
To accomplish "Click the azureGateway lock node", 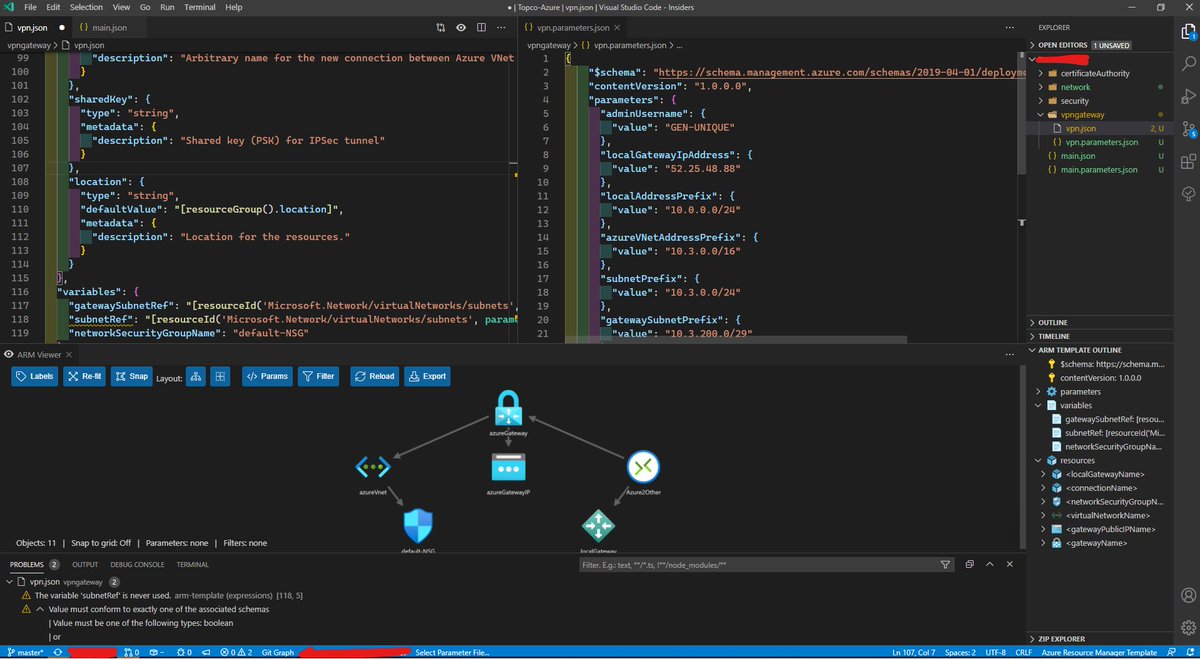I will tap(509, 408).
